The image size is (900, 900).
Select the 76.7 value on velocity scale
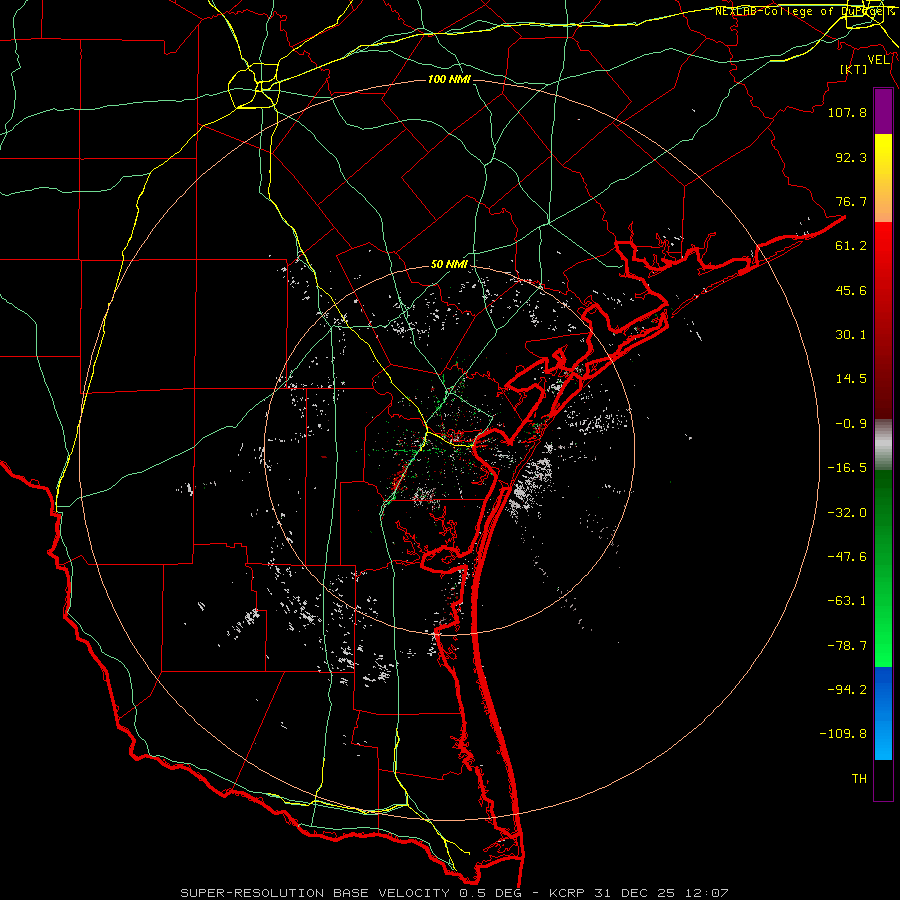tap(851, 201)
